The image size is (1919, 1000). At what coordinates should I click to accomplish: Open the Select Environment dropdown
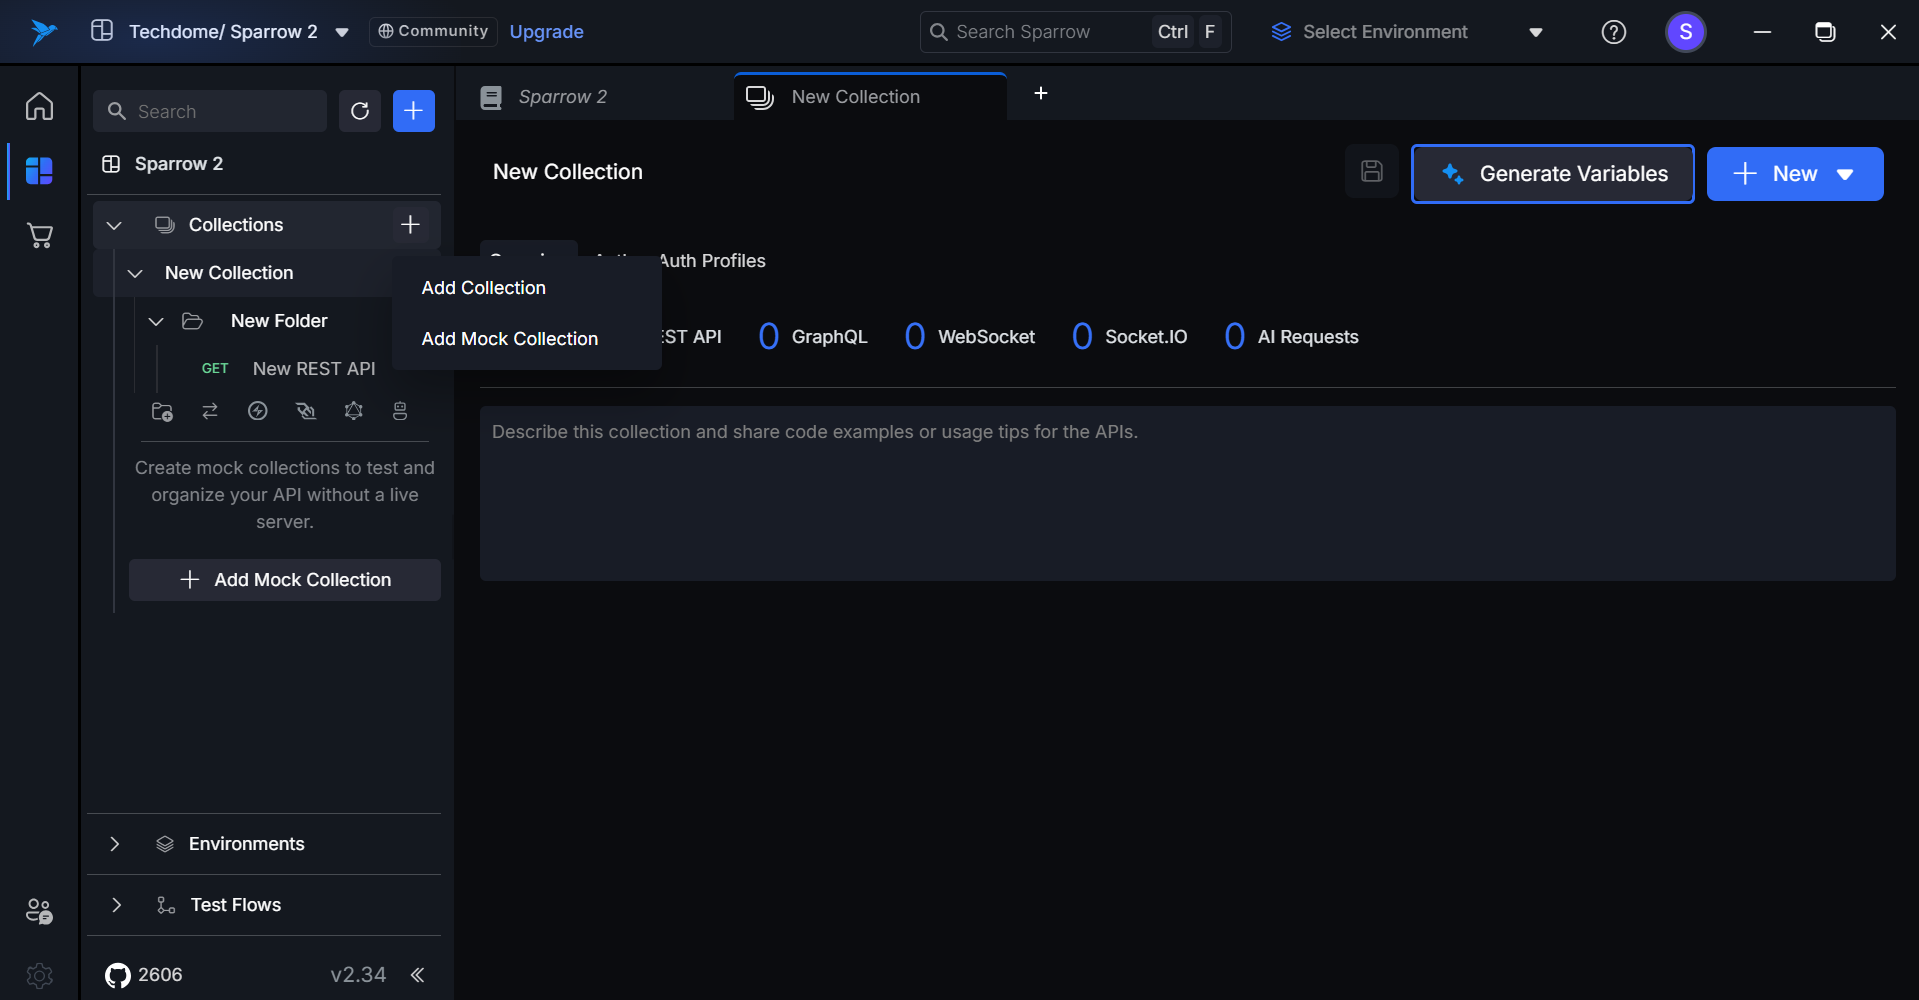[x=1407, y=32]
